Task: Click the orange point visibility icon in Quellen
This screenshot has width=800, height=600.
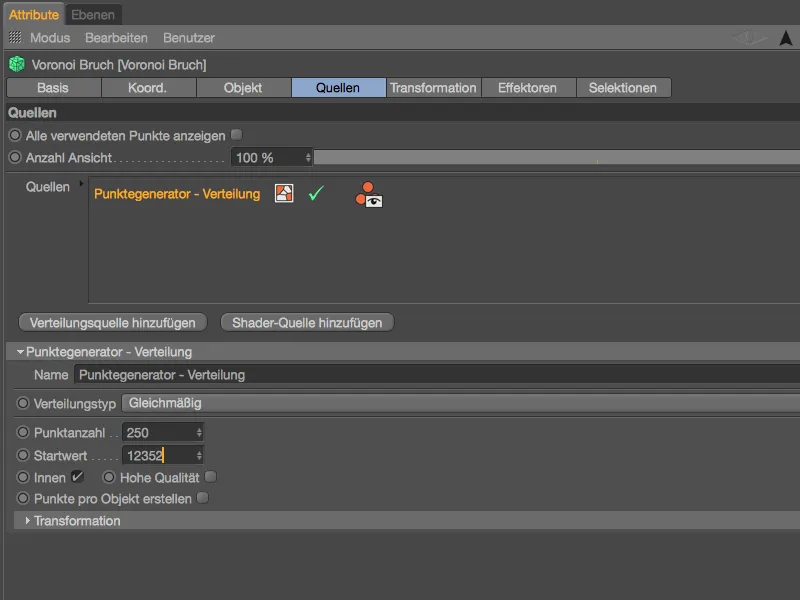Action: pos(368,195)
